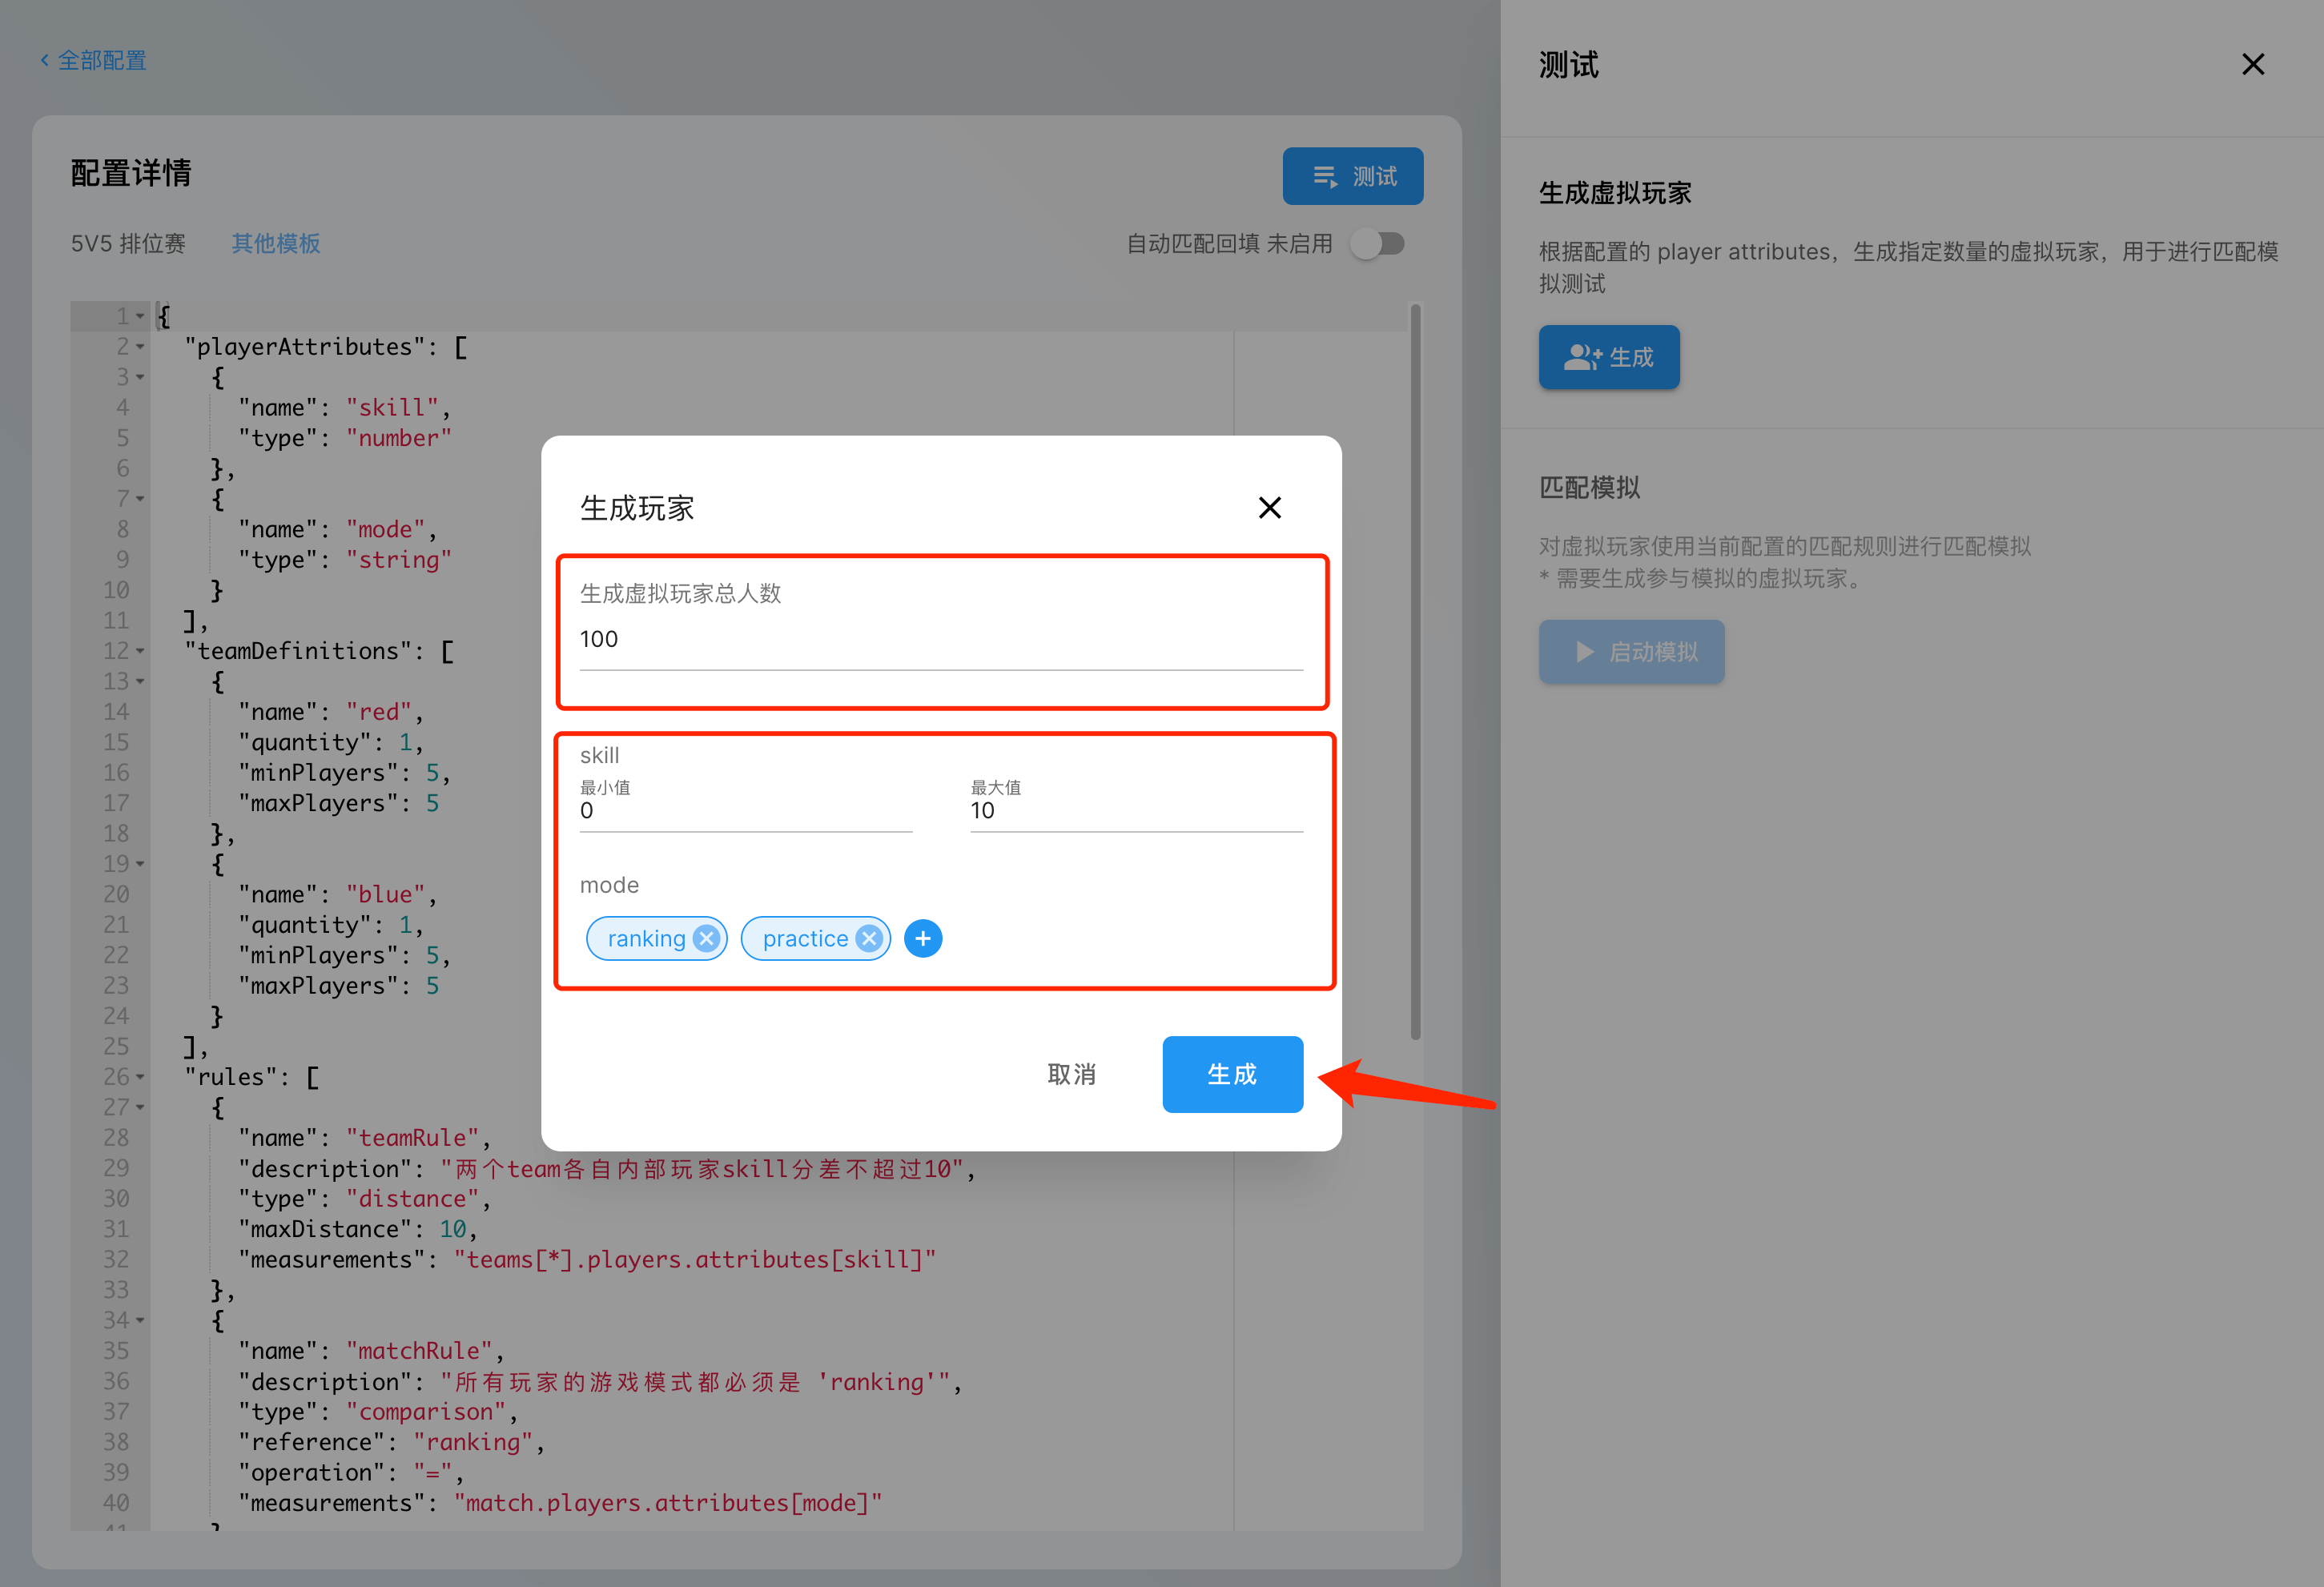Remove the practice chip from mode

coord(869,938)
